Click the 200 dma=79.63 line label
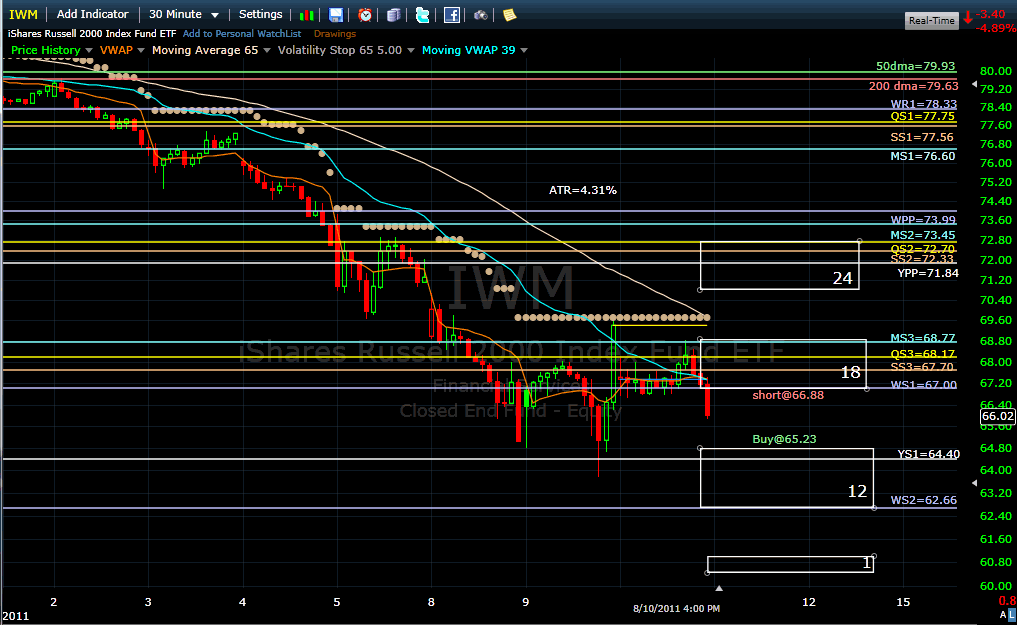 coord(913,86)
